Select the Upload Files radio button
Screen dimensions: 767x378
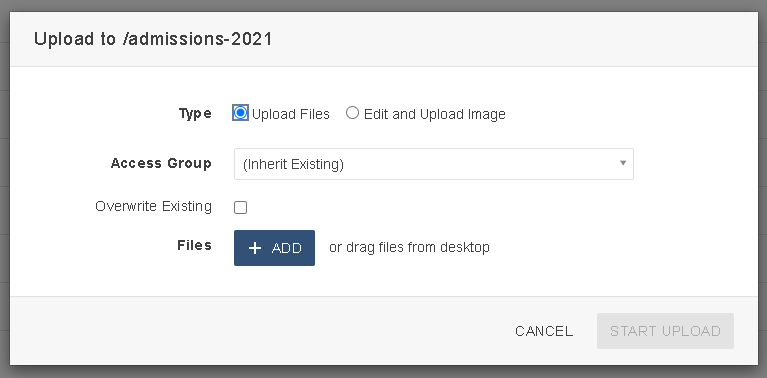click(x=240, y=113)
